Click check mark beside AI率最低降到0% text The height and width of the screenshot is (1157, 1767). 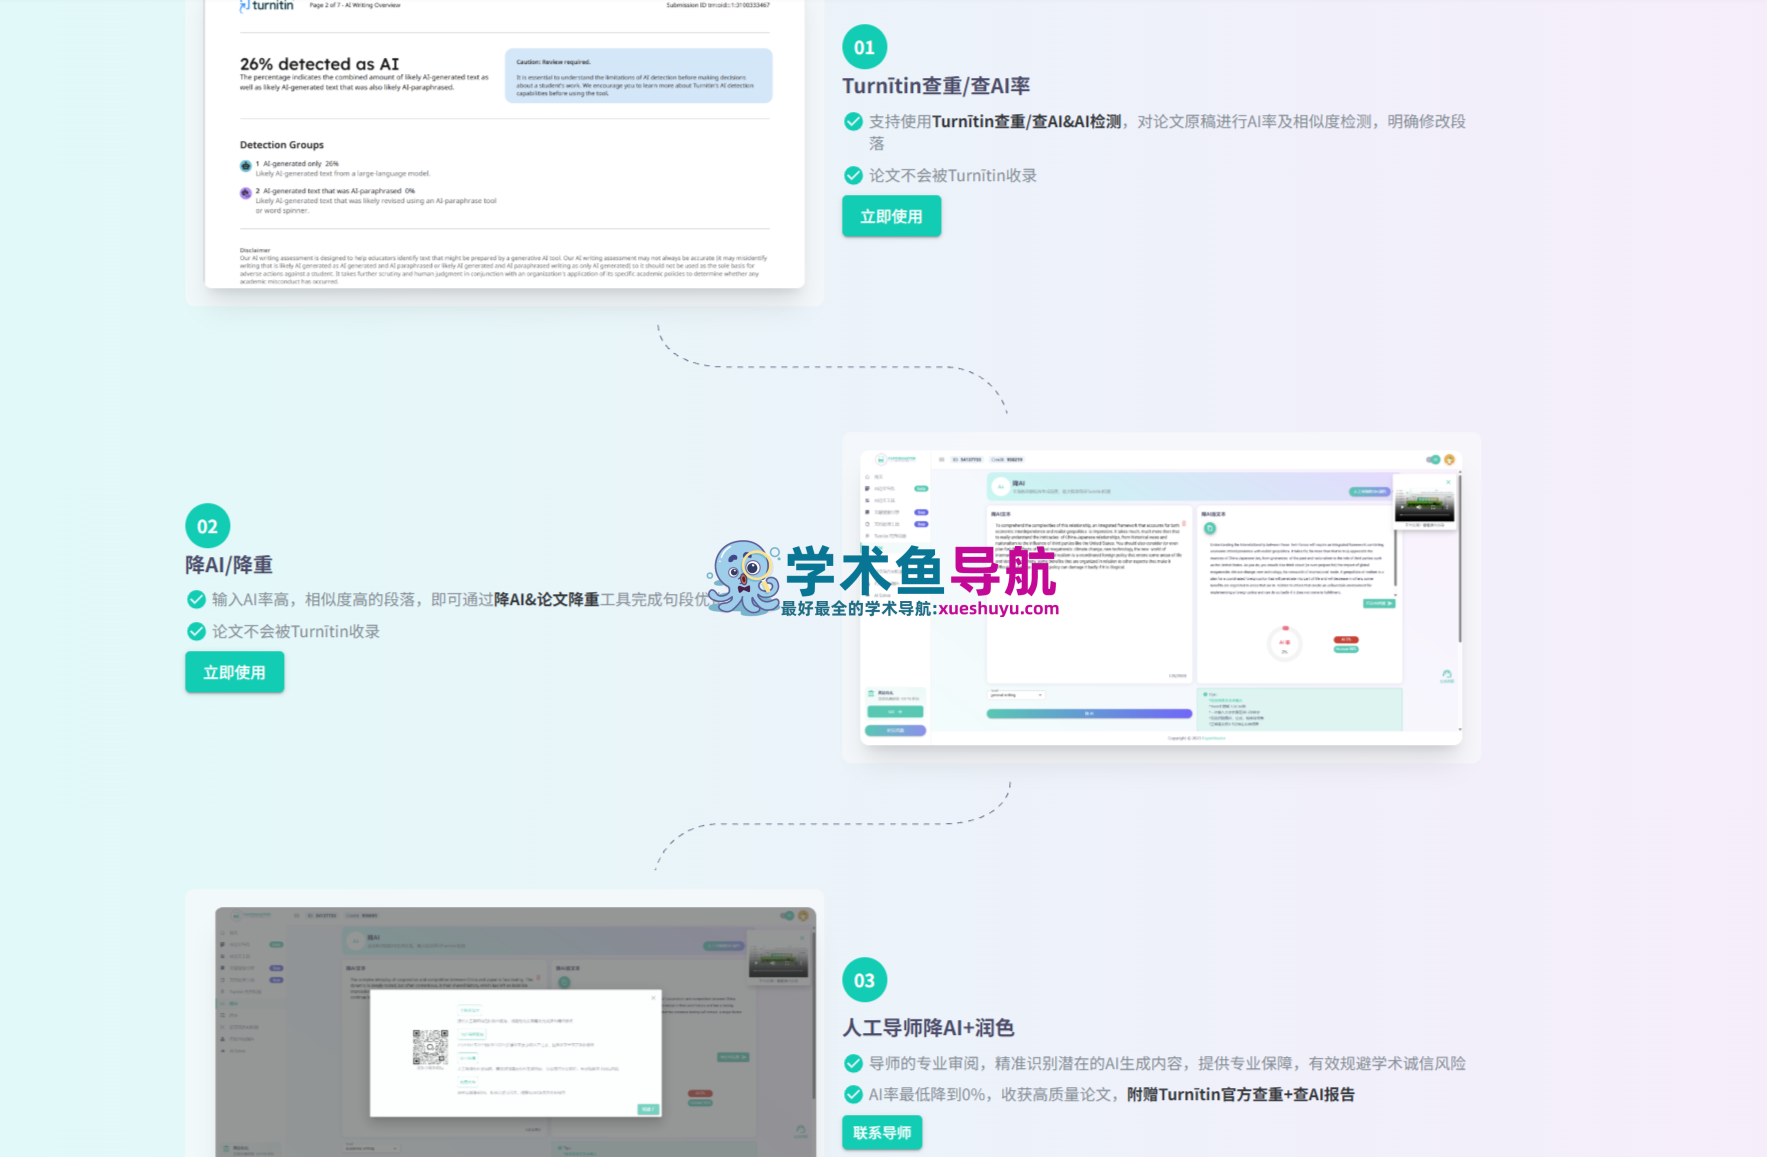click(x=853, y=1094)
